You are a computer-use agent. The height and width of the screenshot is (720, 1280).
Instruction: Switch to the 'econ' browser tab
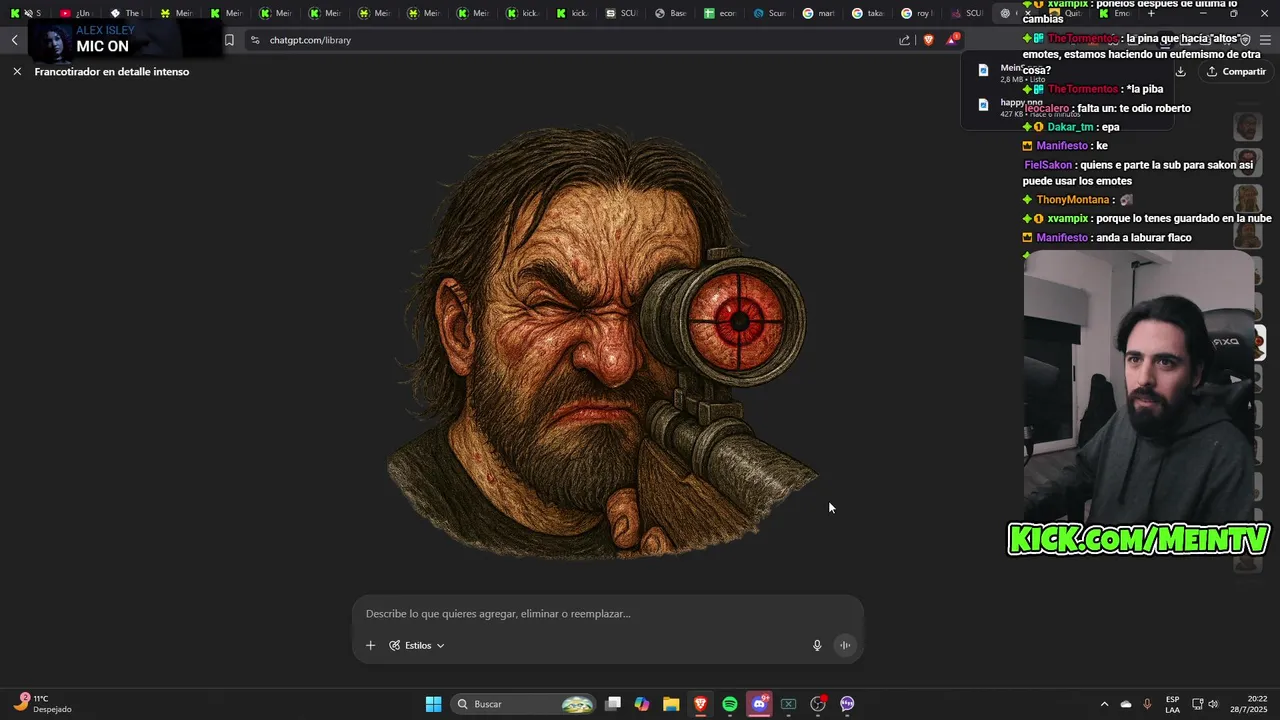pos(722,13)
